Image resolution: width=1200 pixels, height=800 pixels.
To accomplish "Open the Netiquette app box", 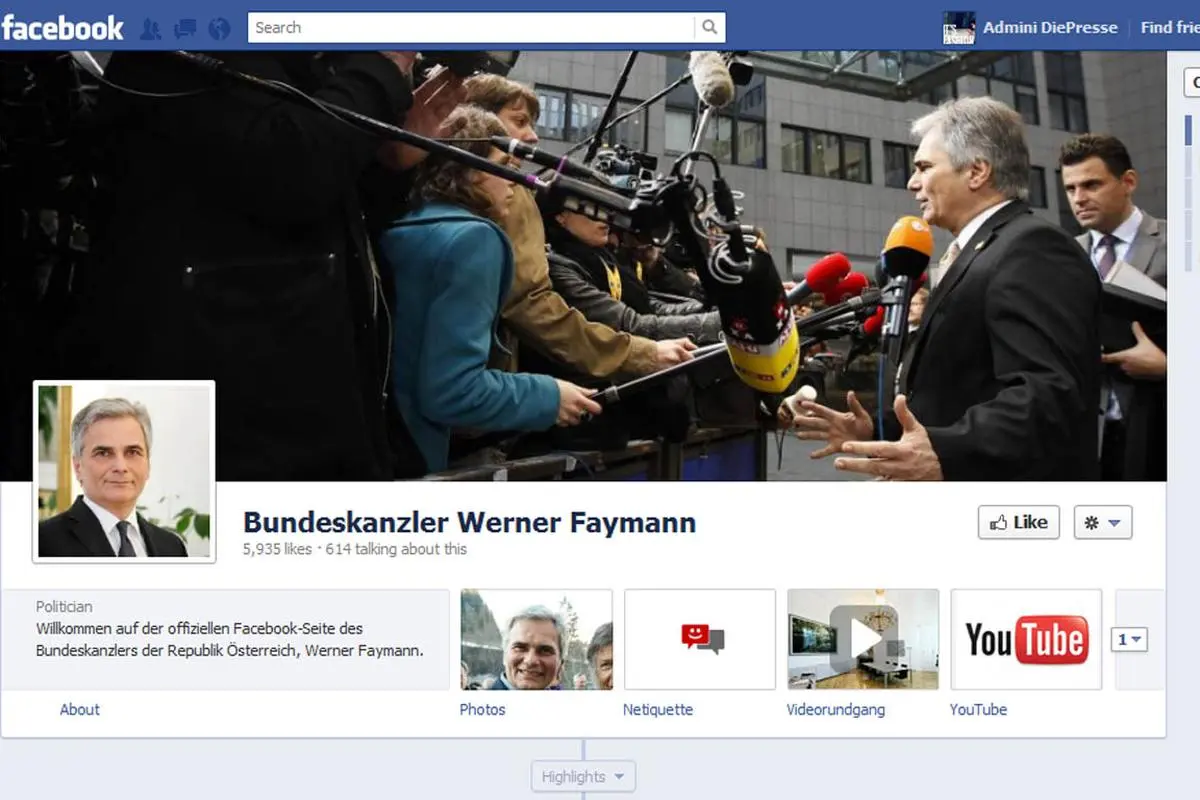I will [x=699, y=639].
